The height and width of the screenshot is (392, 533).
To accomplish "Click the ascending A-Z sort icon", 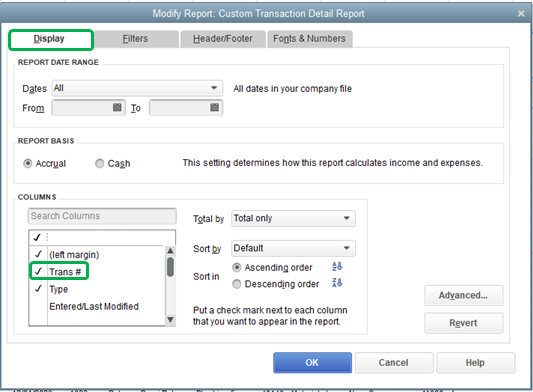I will pyautogui.click(x=337, y=267).
